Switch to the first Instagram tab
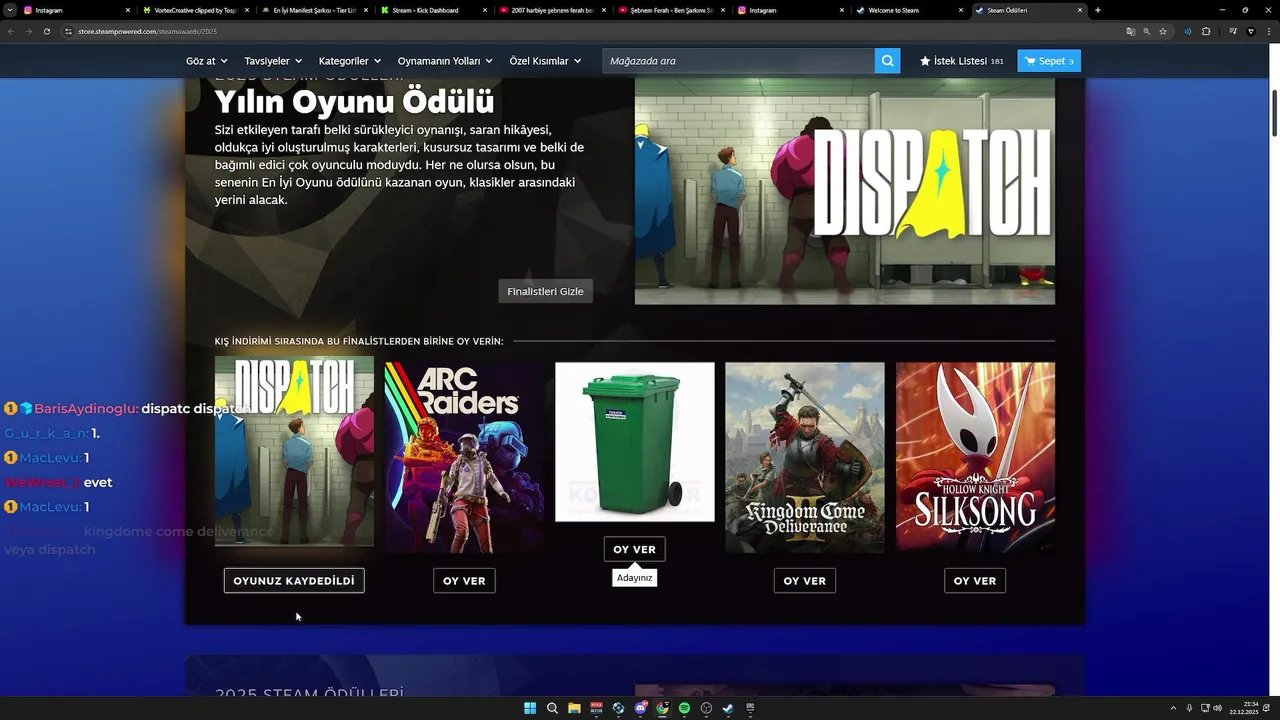Viewport: 1280px width, 720px height. pos(75,10)
